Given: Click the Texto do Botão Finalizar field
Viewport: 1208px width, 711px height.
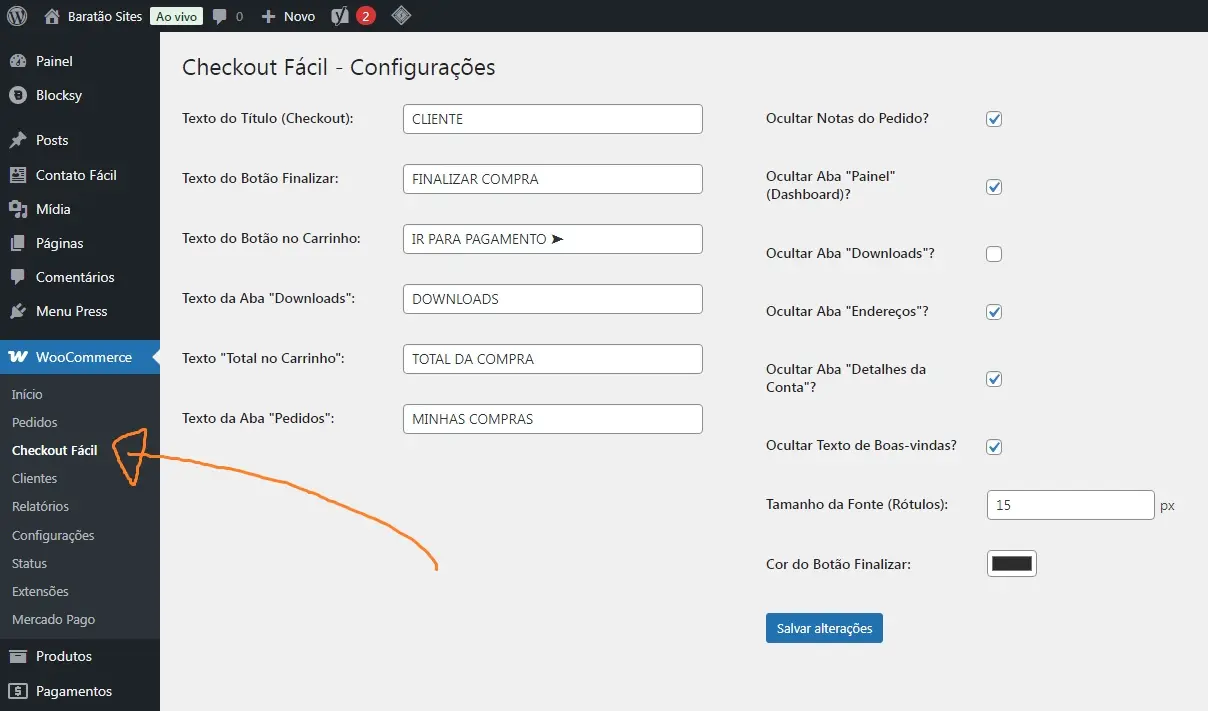Looking at the screenshot, I should [552, 179].
